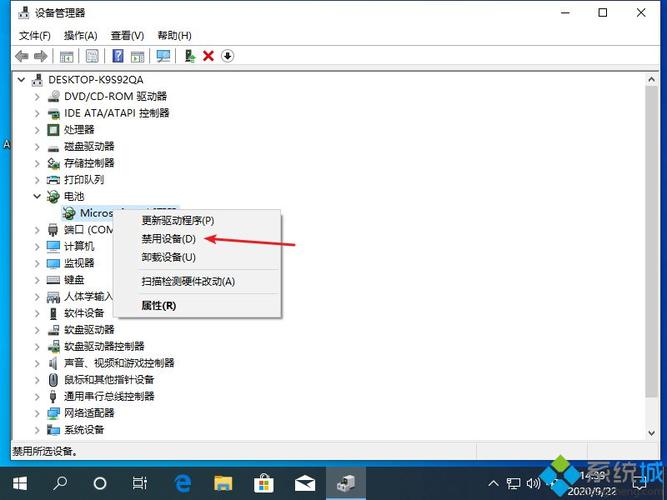Select the DVD/CD-ROM drive icon
This screenshot has width=667, height=500.
(x=53, y=97)
